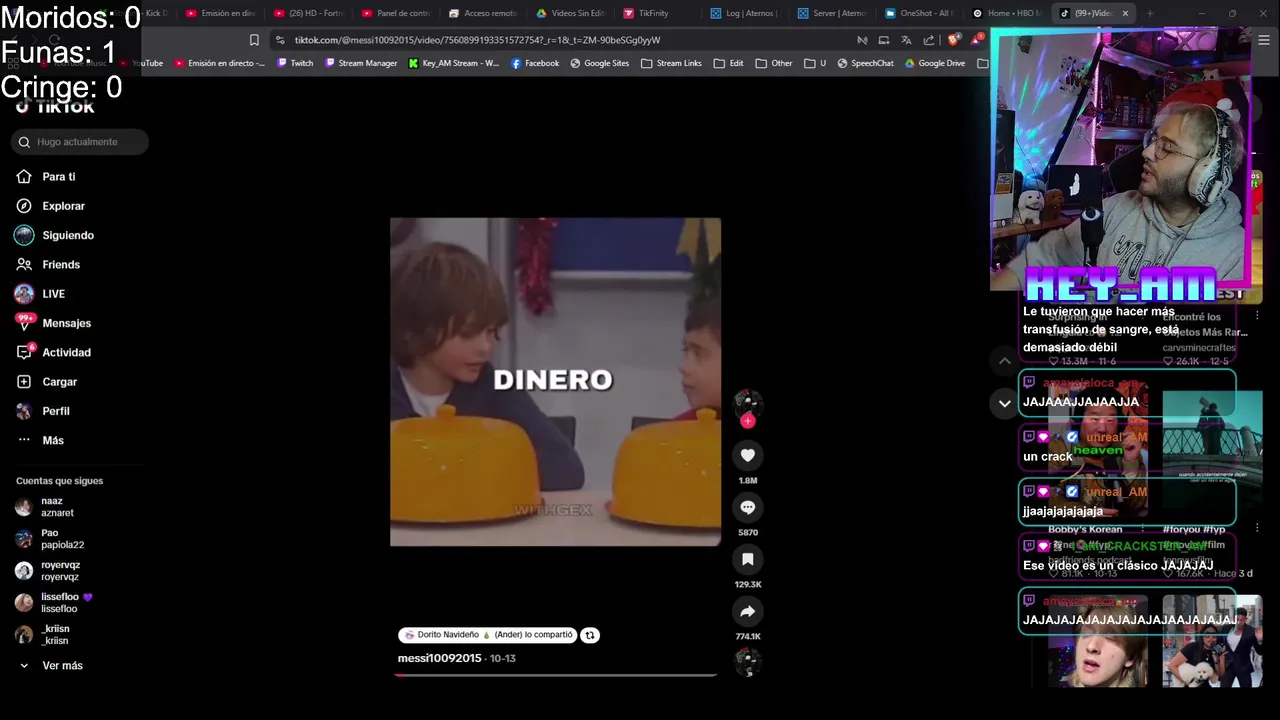Open the Twitch bookmark
The height and width of the screenshot is (720, 1280).
click(x=295, y=63)
